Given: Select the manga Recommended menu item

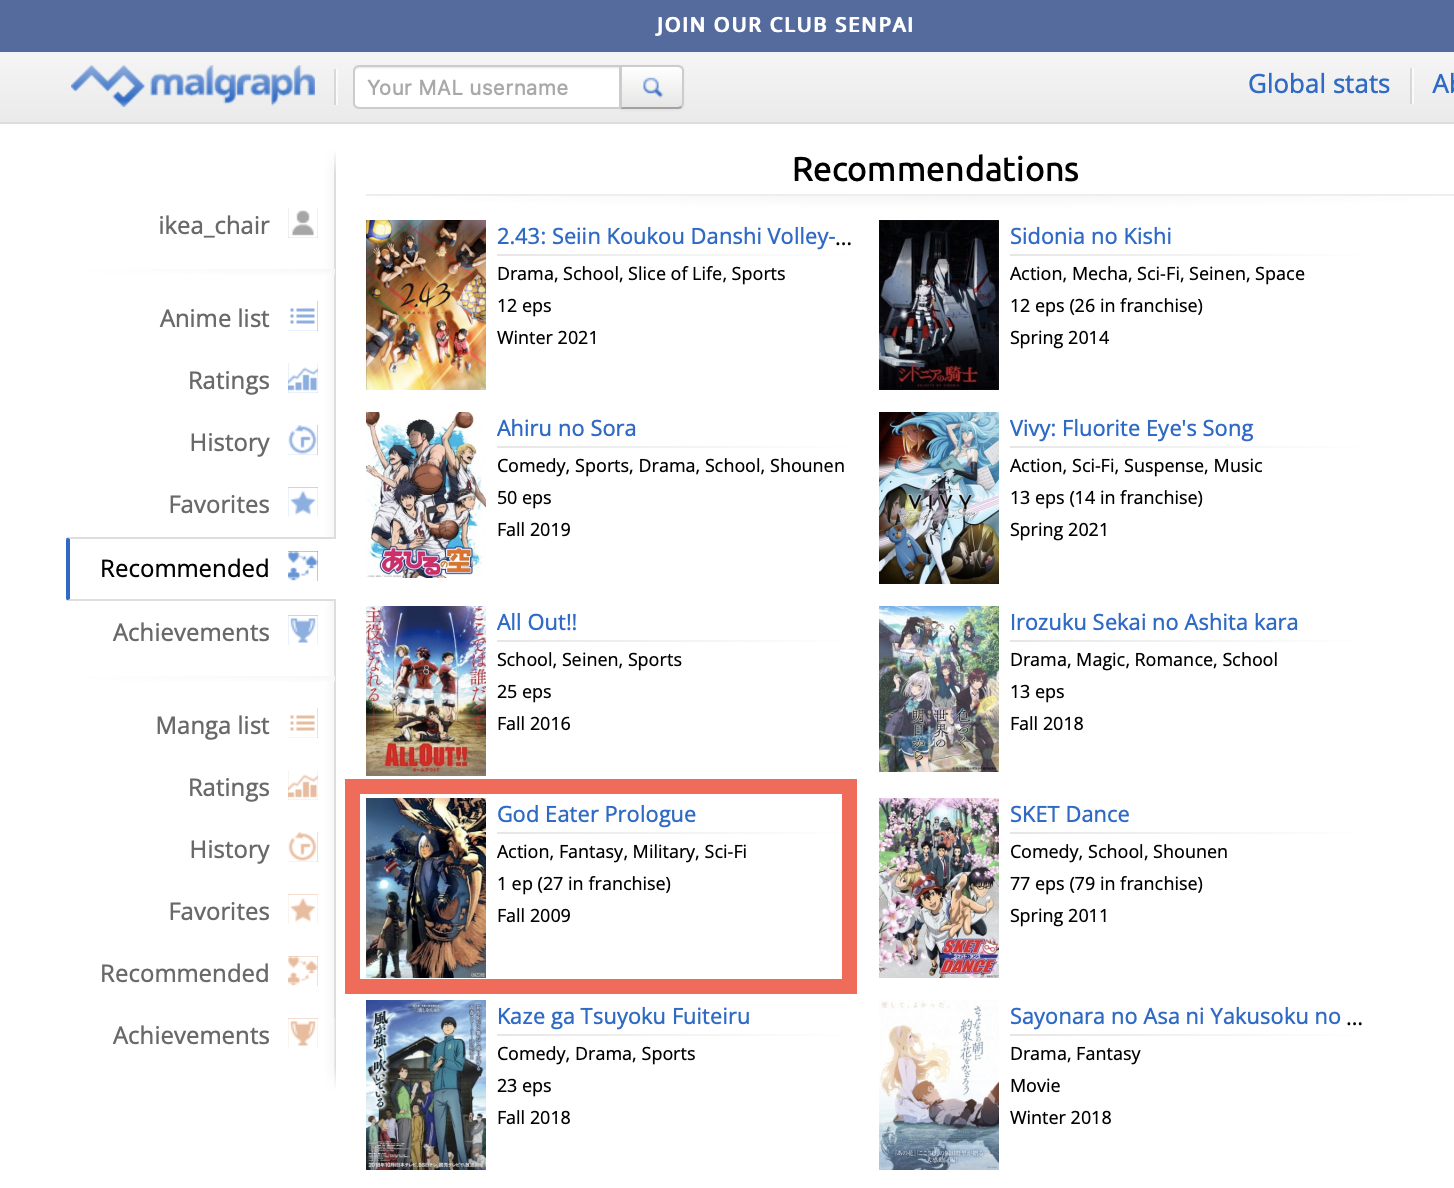Looking at the screenshot, I should (x=185, y=973).
